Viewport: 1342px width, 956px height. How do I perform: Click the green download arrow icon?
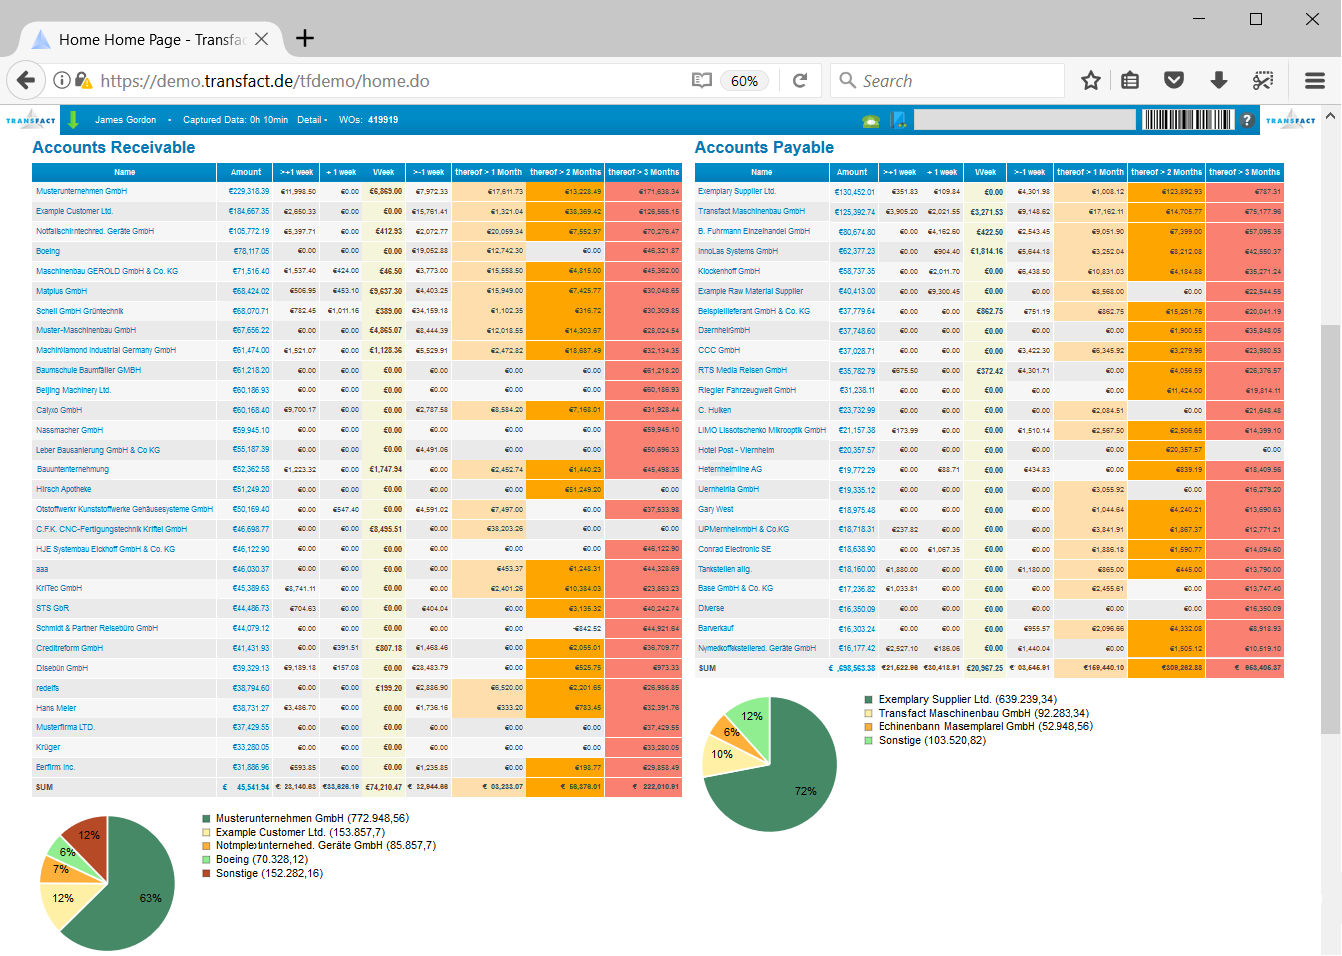(x=73, y=120)
